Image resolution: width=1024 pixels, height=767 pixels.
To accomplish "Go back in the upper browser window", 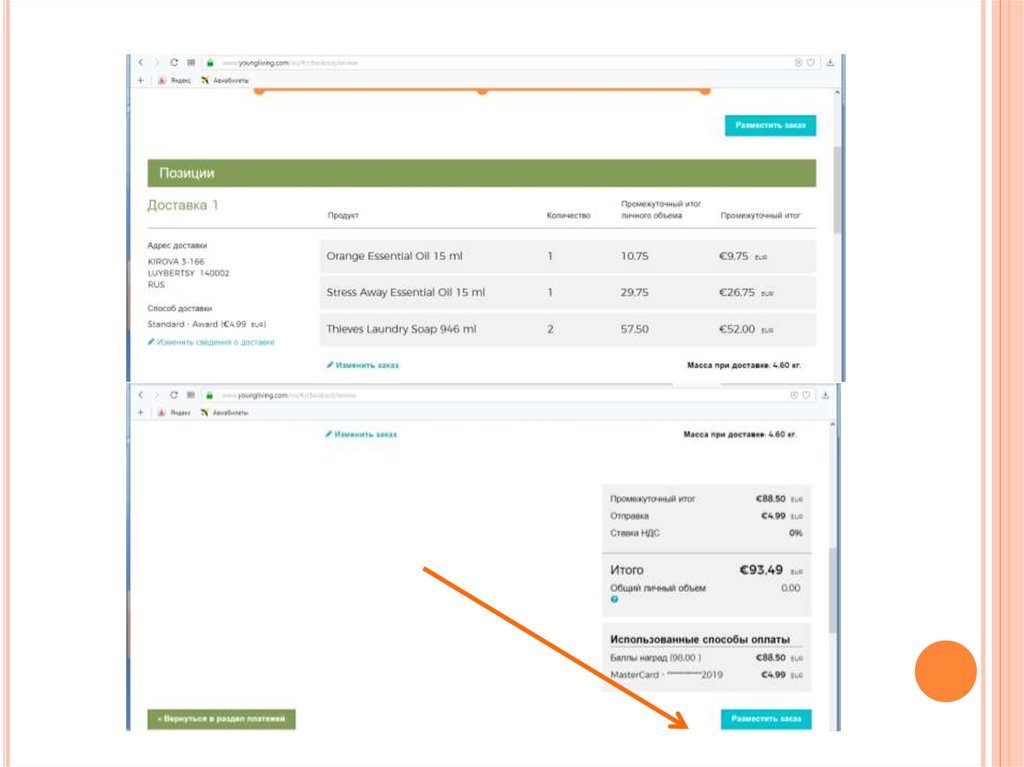I will point(140,63).
